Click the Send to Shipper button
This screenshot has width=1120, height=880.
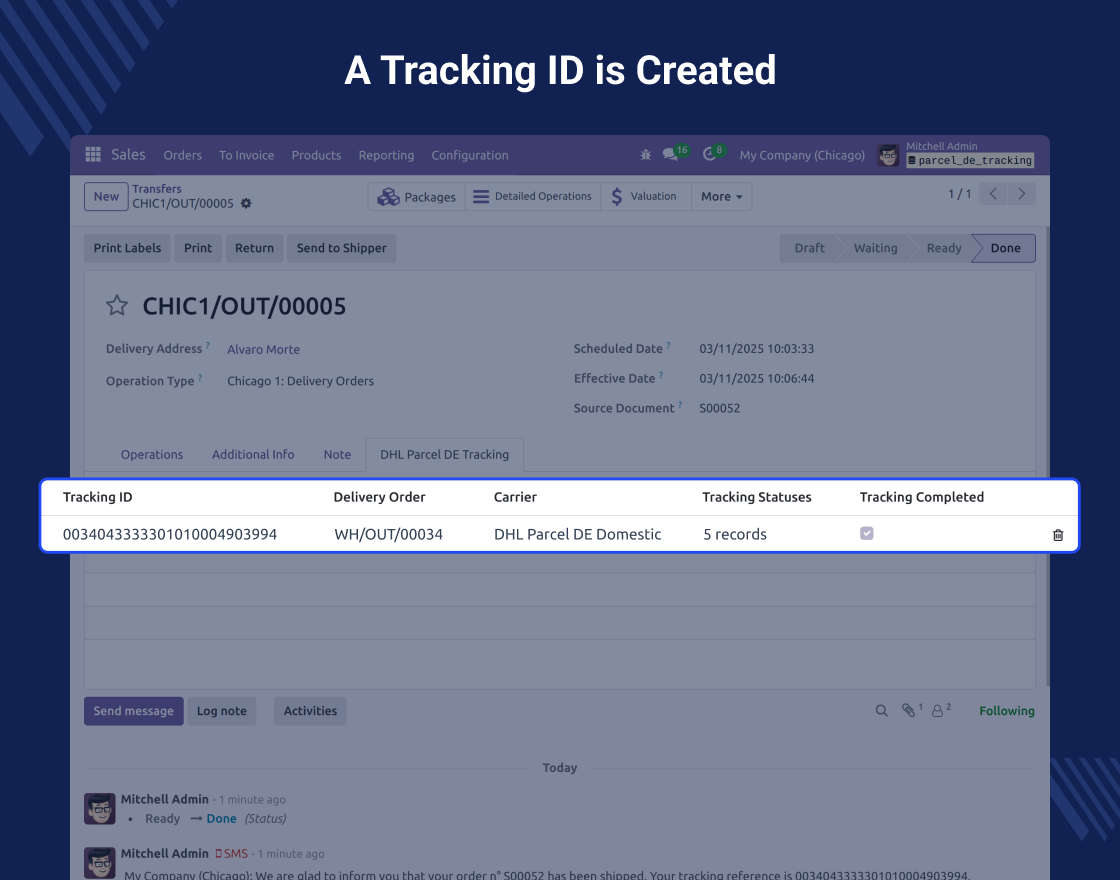click(x=341, y=248)
